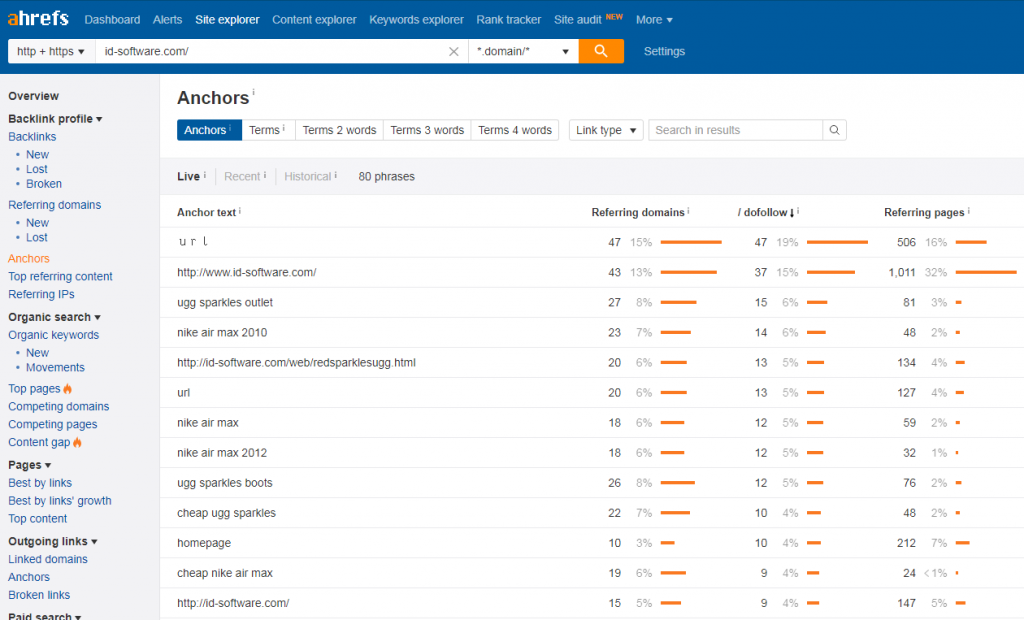
Task: Show the Live index
Action: tap(188, 176)
